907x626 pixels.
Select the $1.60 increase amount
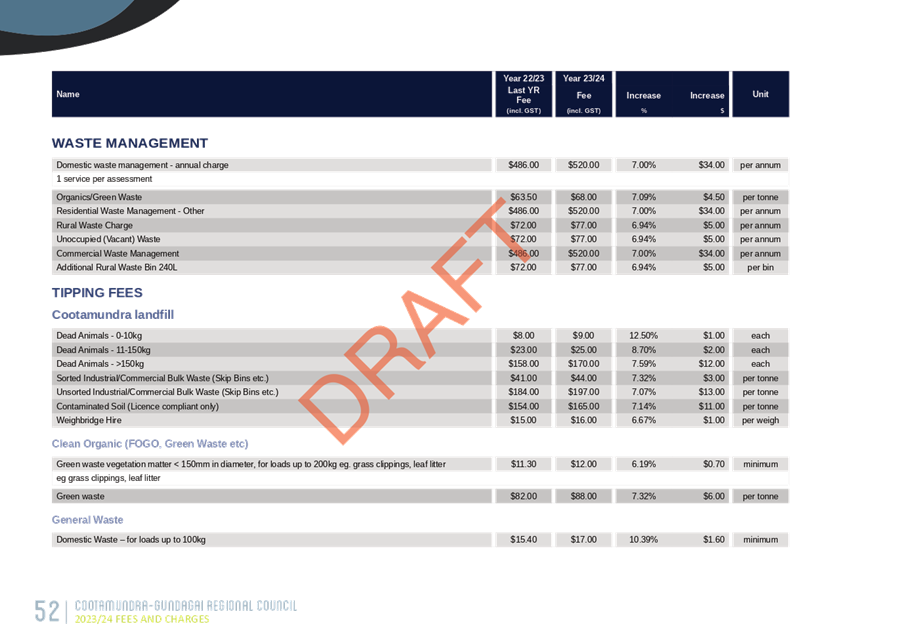click(x=714, y=540)
